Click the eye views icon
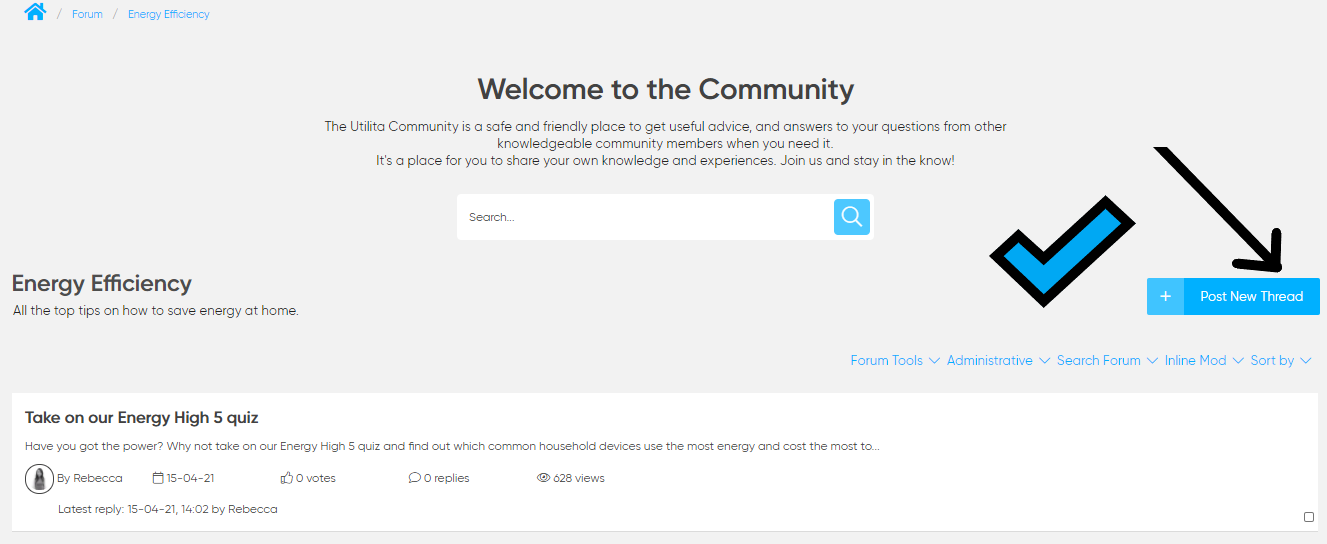The image size is (1327, 544). click(x=544, y=478)
